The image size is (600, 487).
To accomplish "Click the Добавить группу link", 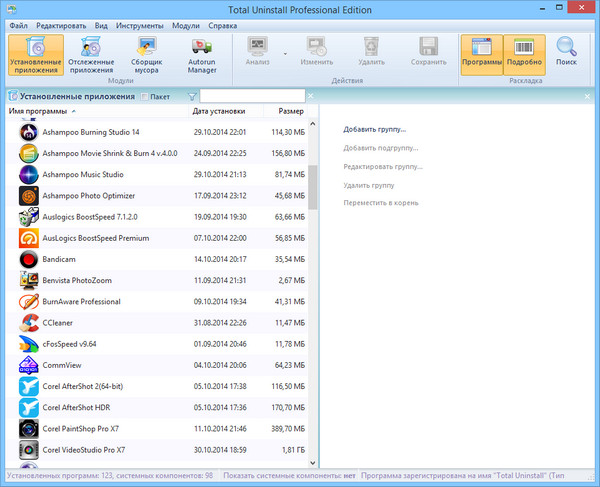I will pyautogui.click(x=374, y=130).
